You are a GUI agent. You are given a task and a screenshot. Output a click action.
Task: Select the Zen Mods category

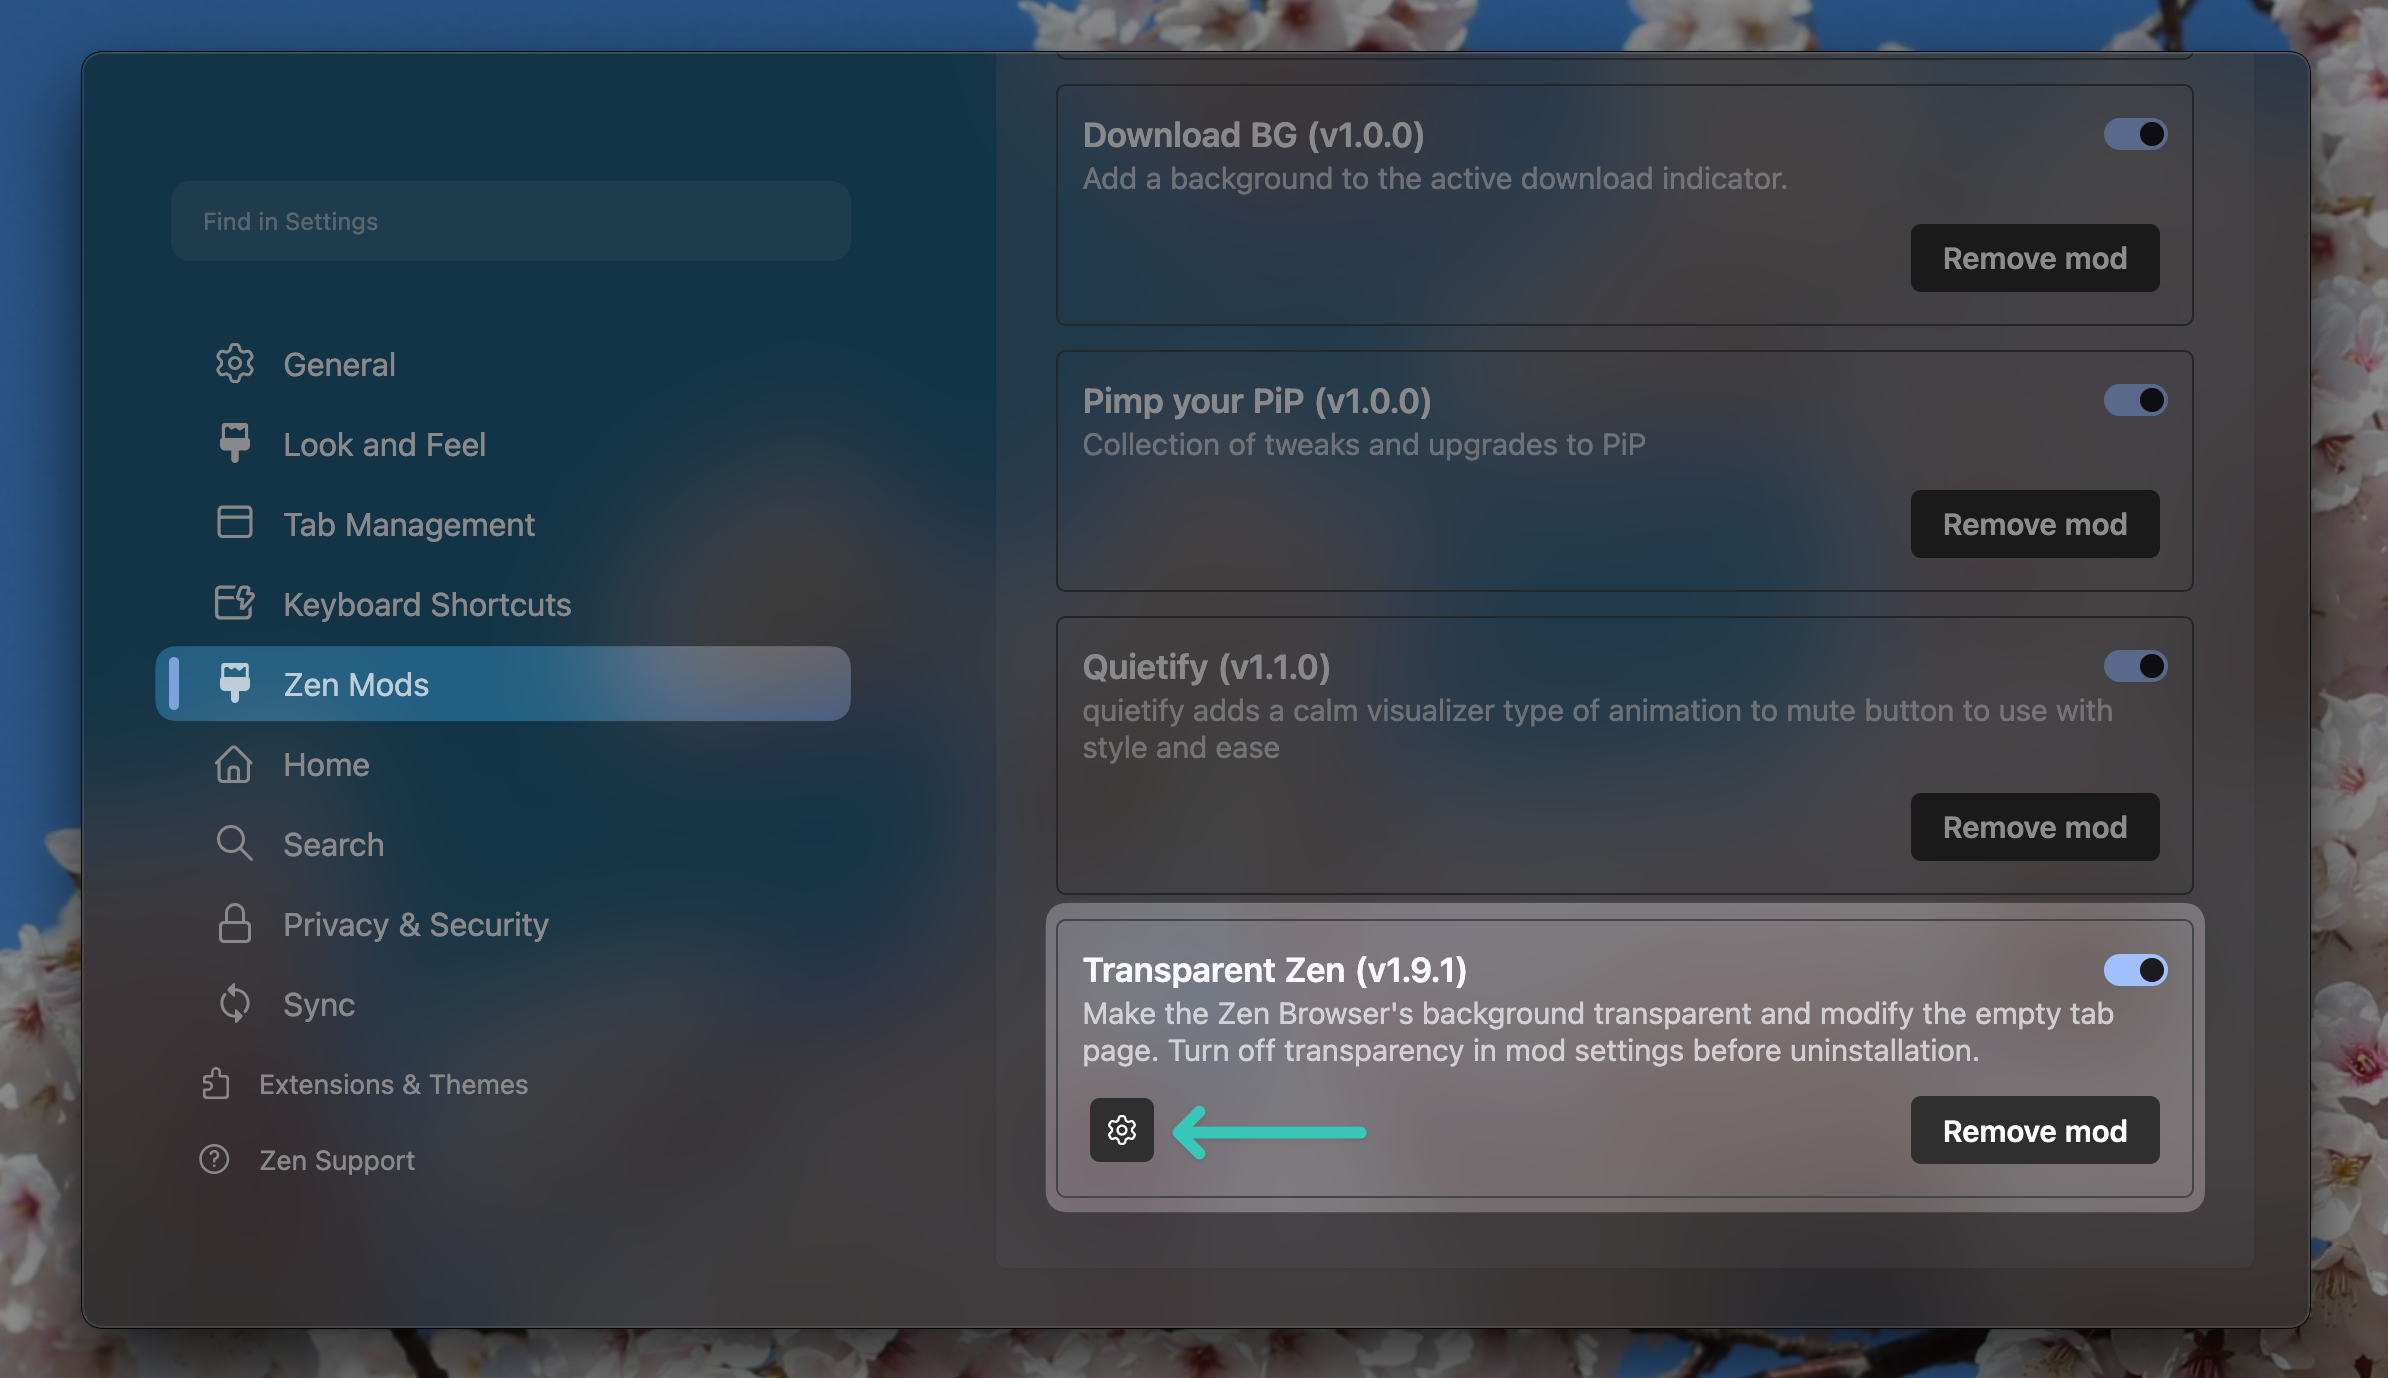point(503,684)
